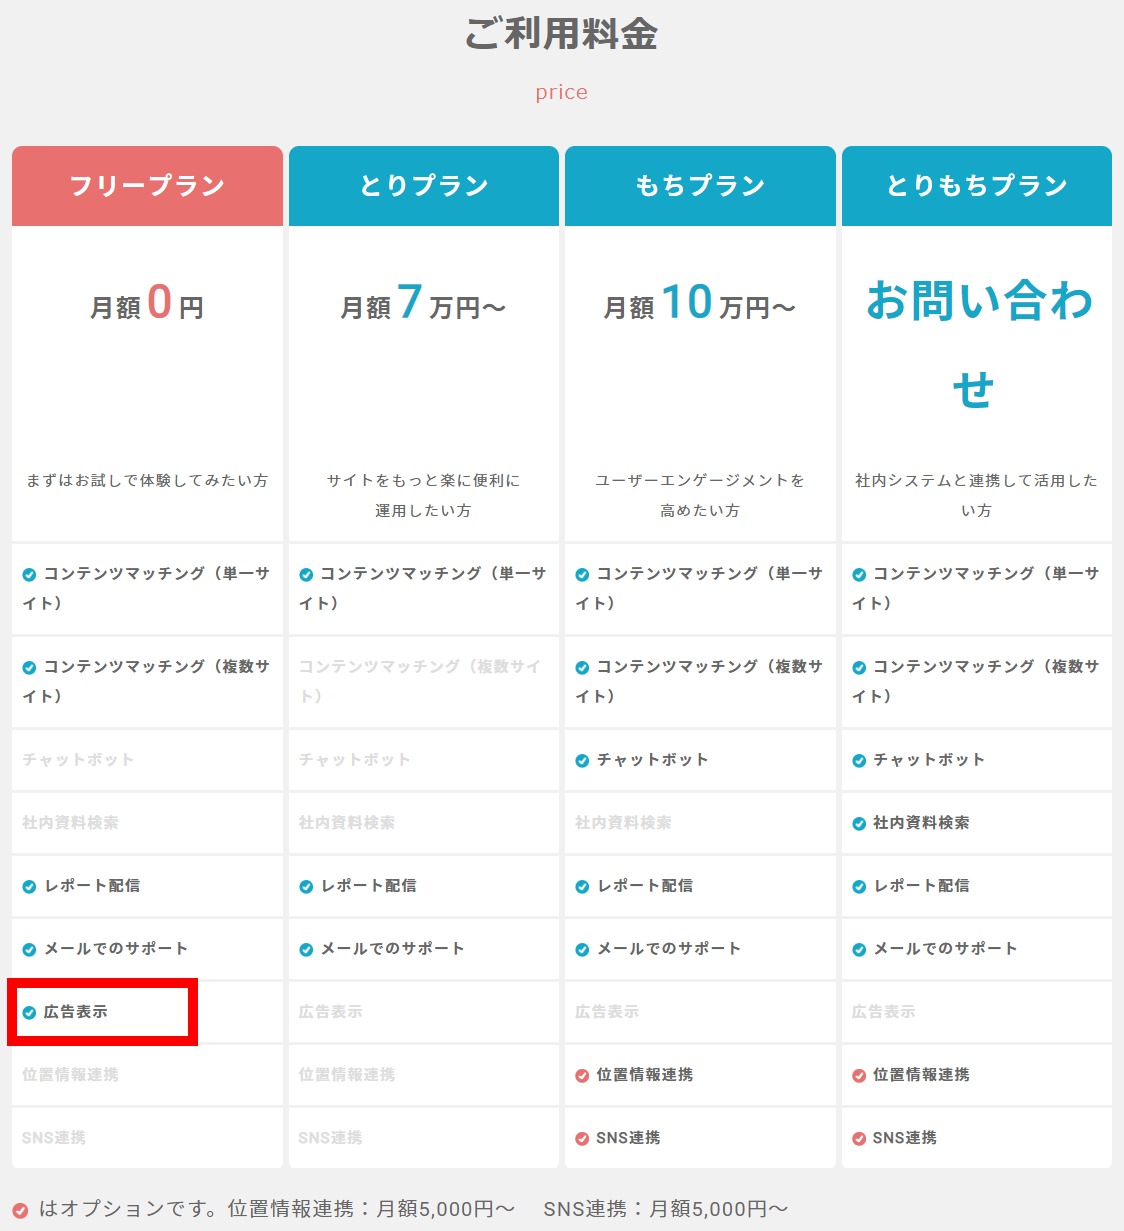This screenshot has width=1124, height=1231.
Task: Click 位置情報連携 text in the とりもちプラン column
Action: (921, 1075)
